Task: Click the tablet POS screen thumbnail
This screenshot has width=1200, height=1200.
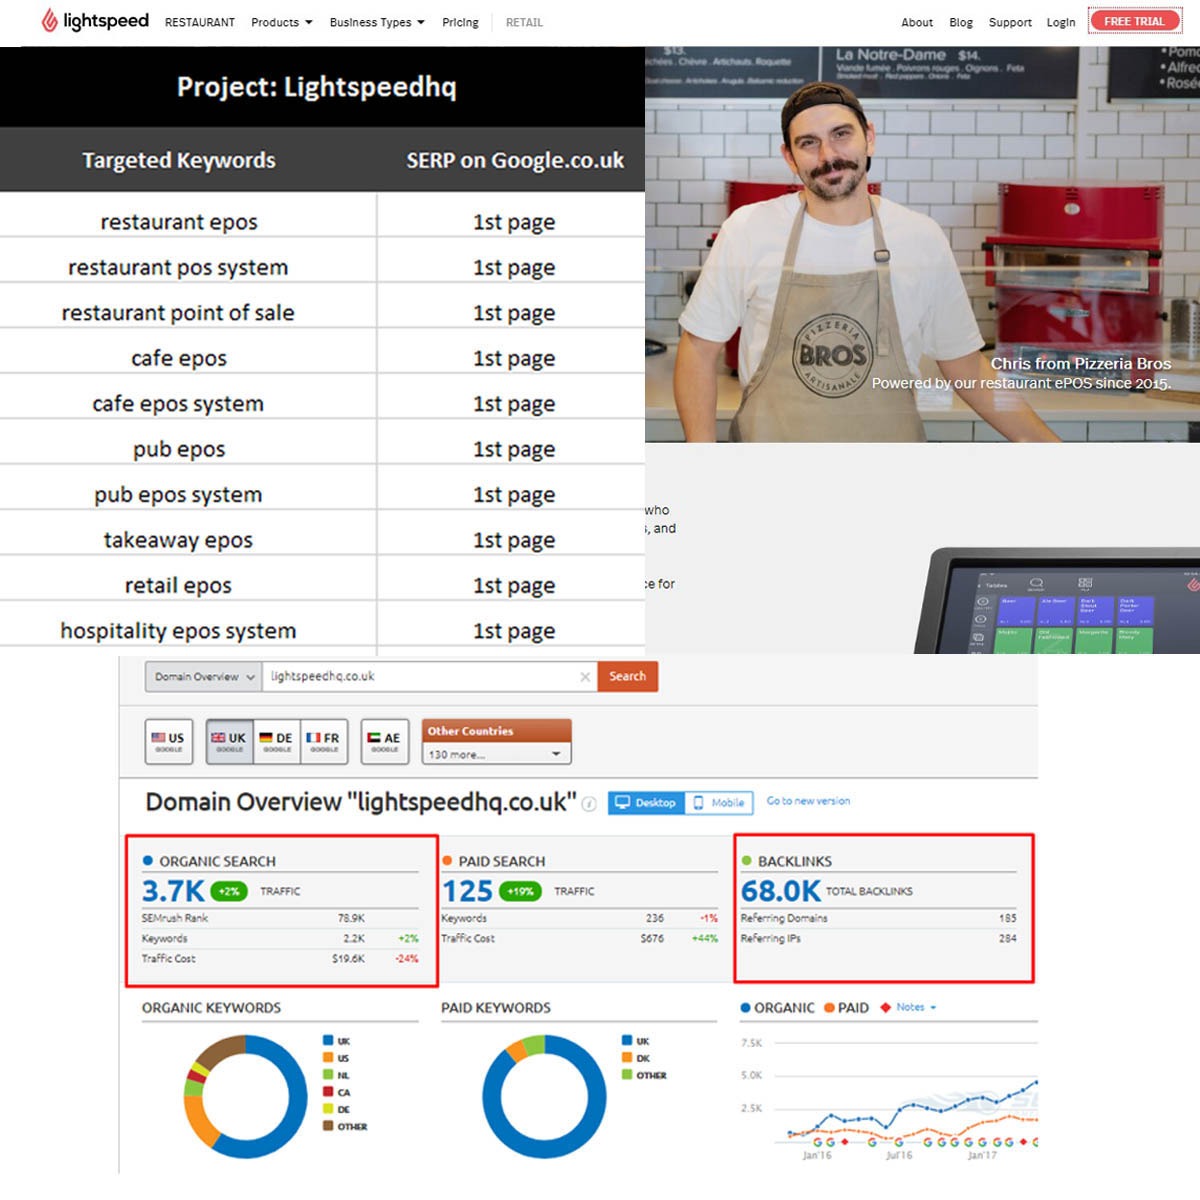Action: [x=1058, y=601]
